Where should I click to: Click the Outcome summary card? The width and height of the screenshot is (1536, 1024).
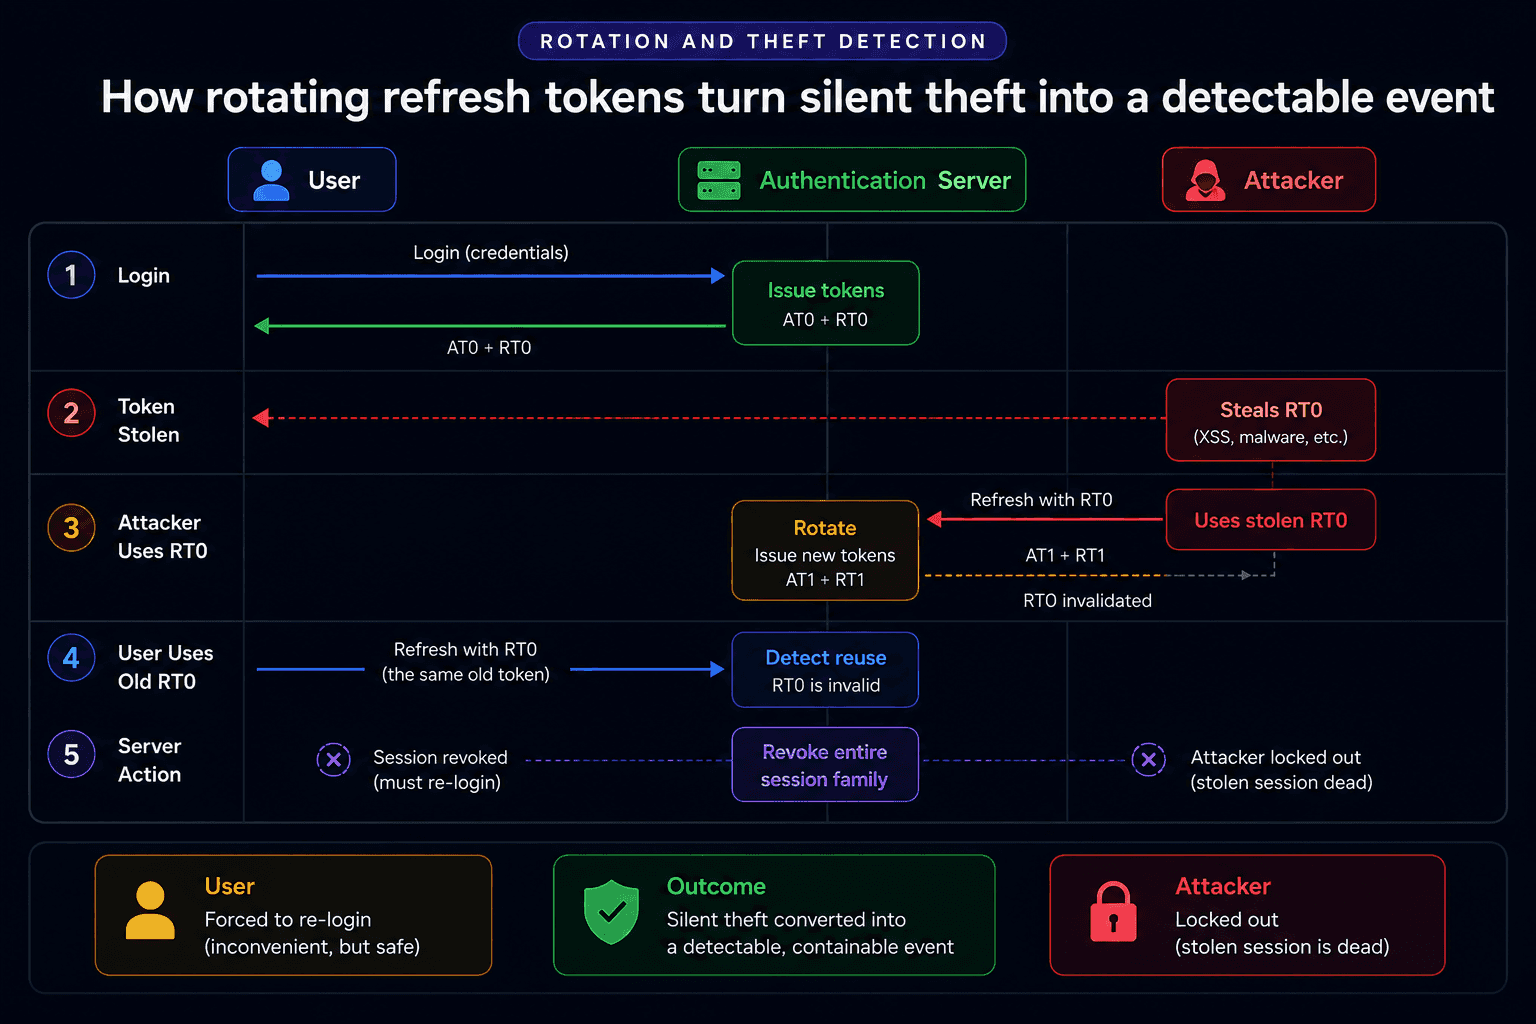click(x=774, y=915)
